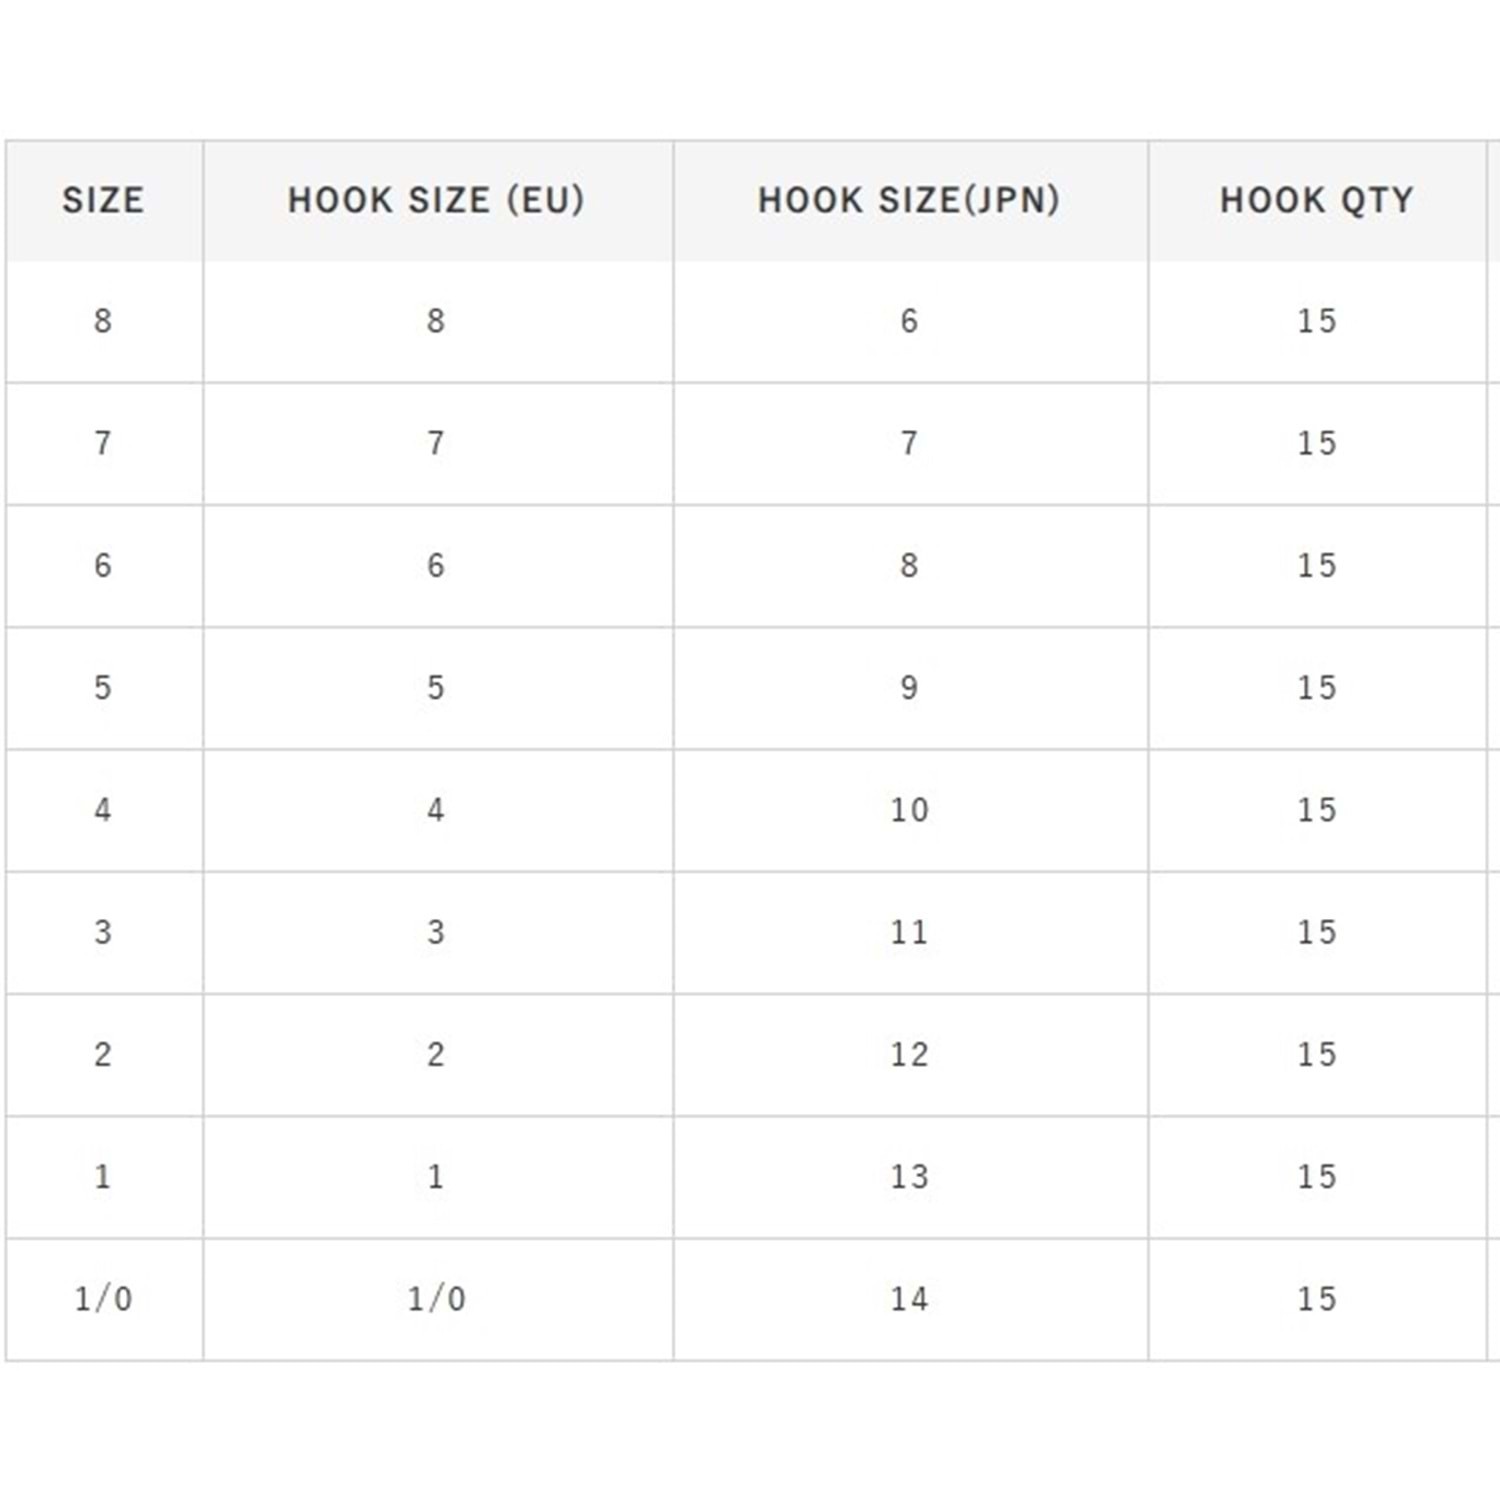Select JPN hook size value 12
Viewport: 1500px width, 1500px height.
[x=909, y=1054]
